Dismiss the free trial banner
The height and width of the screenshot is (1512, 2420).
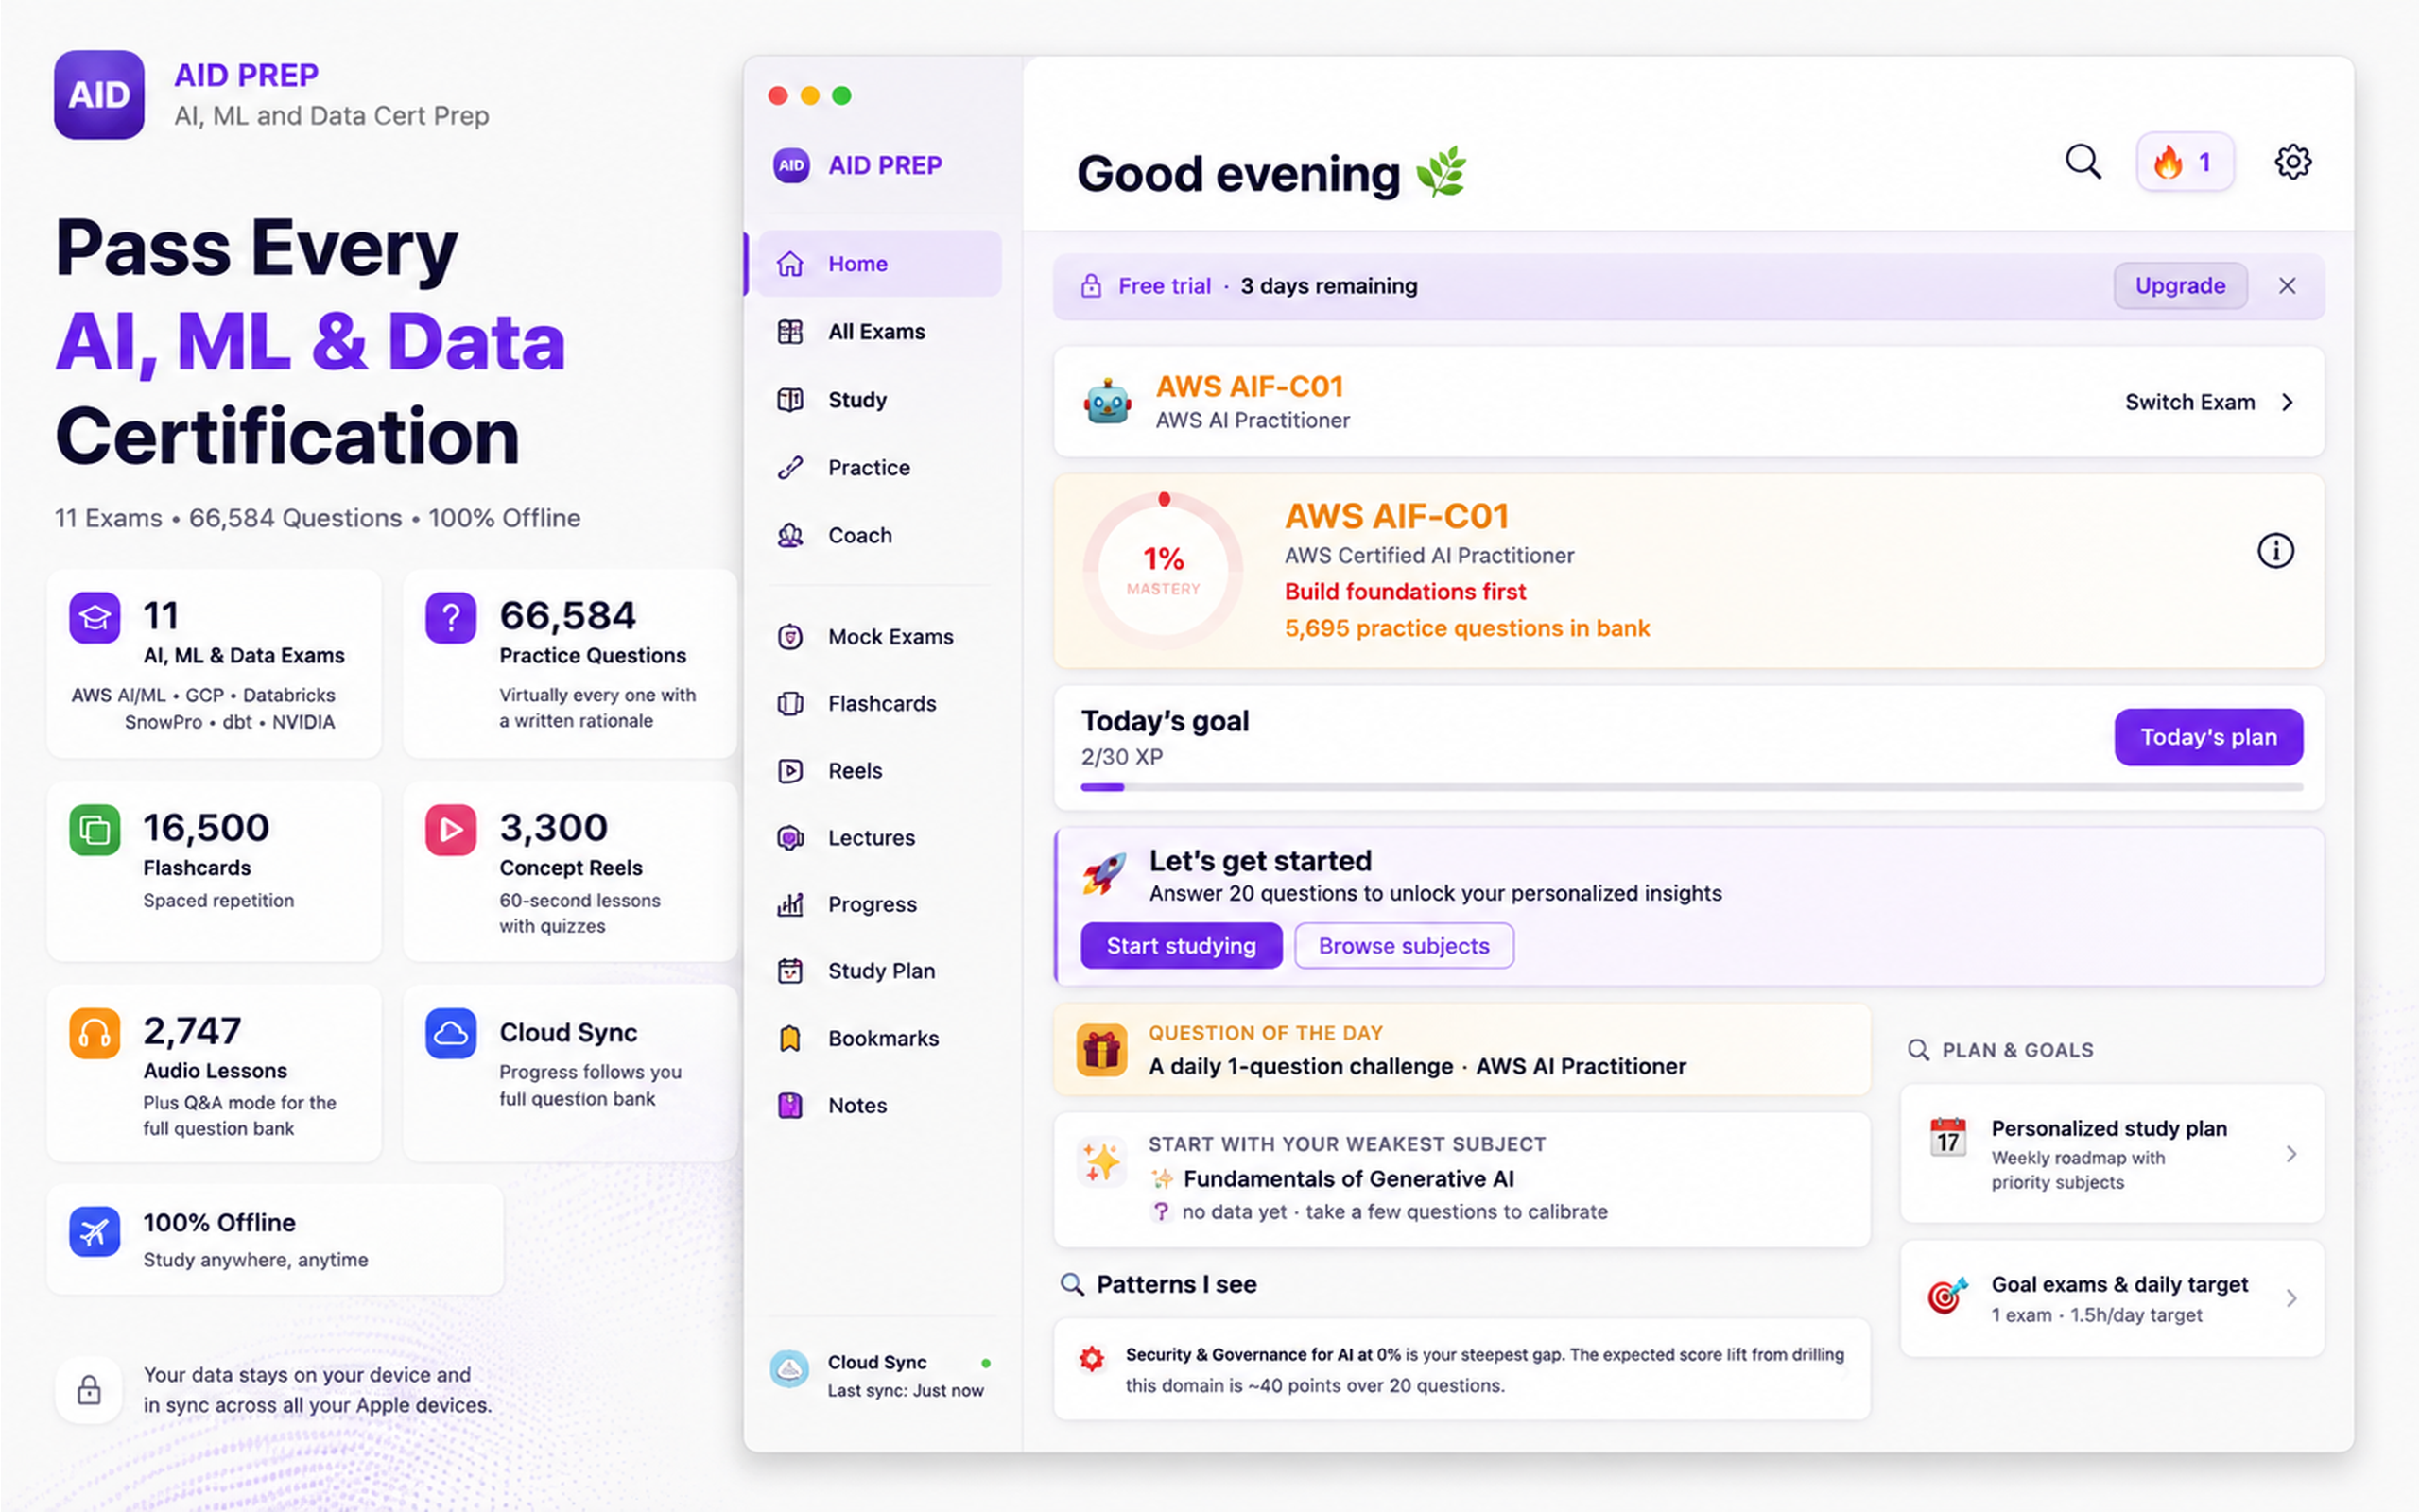click(2287, 286)
